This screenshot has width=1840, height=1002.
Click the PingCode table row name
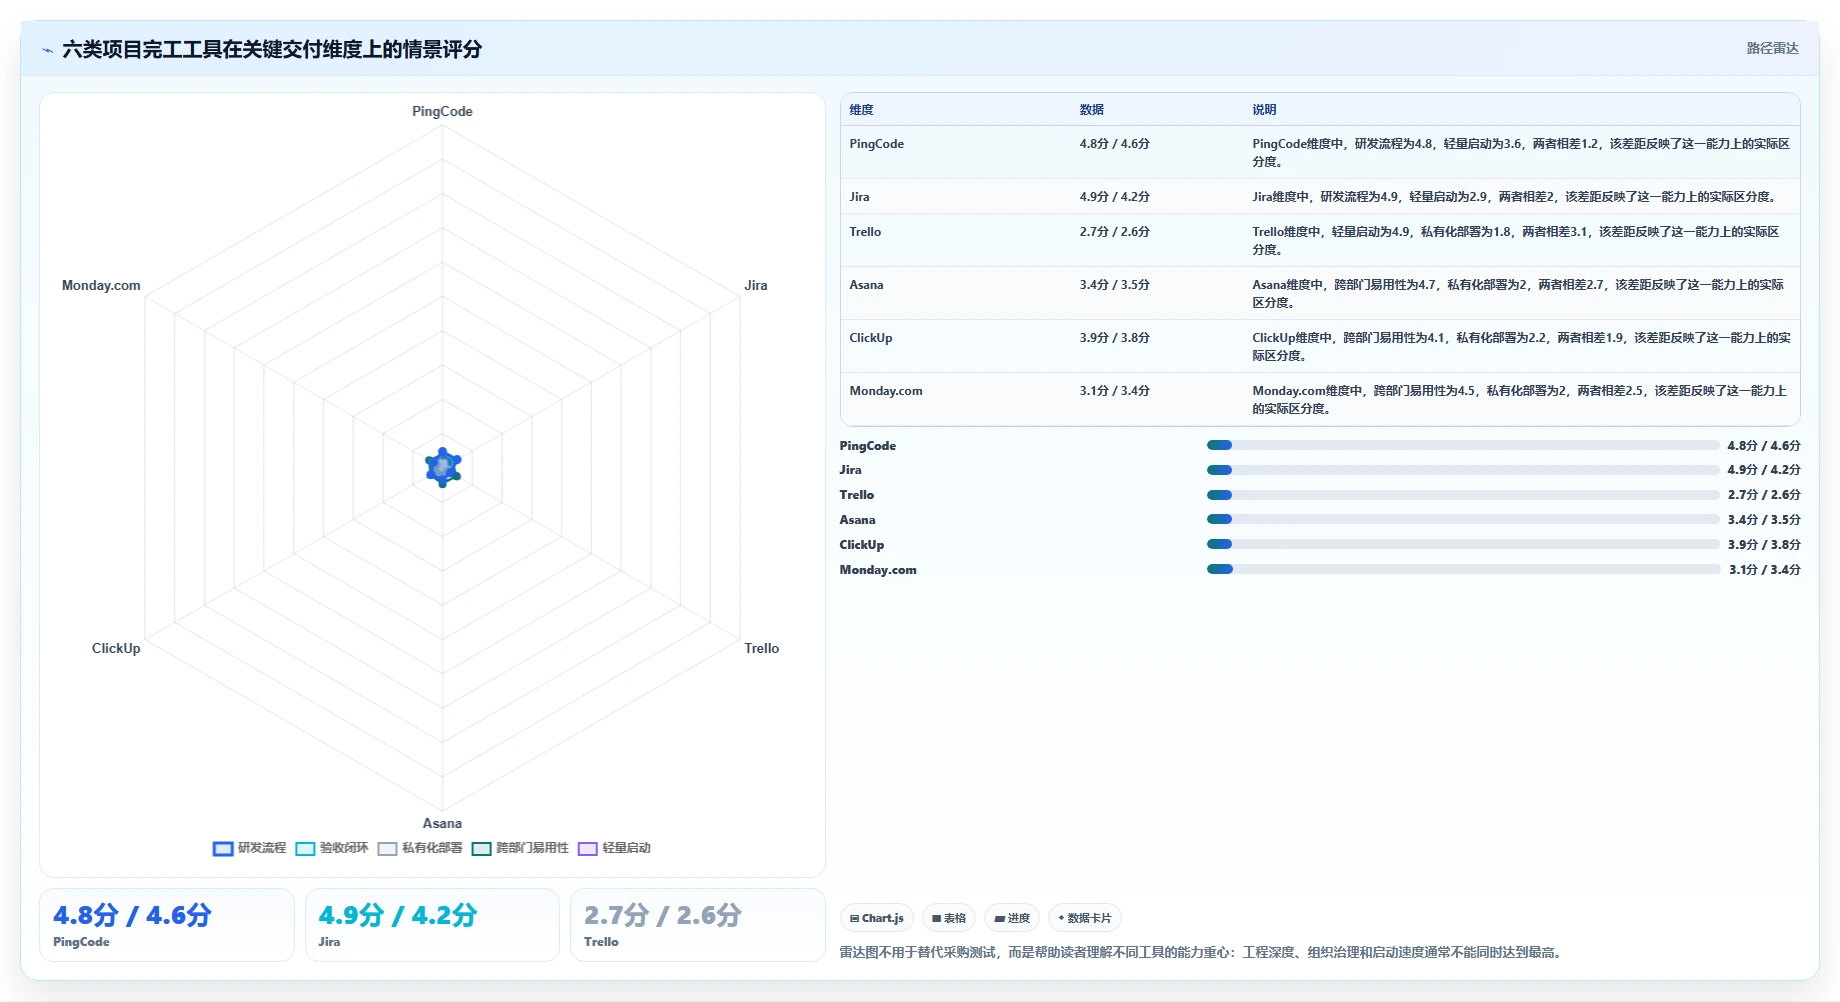coord(876,144)
